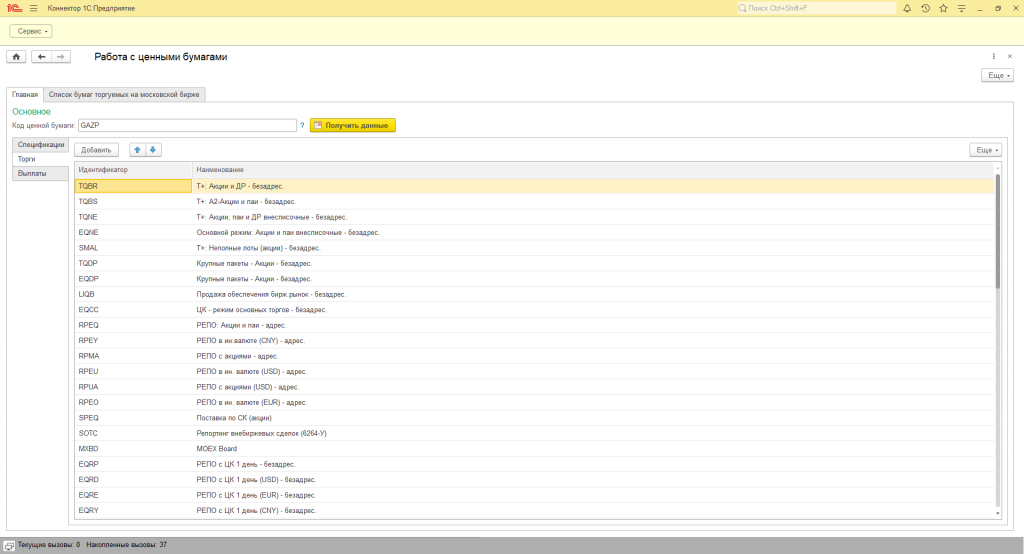Click the Получить данные button
Viewport: 1024px width, 554px height.
coord(353,125)
